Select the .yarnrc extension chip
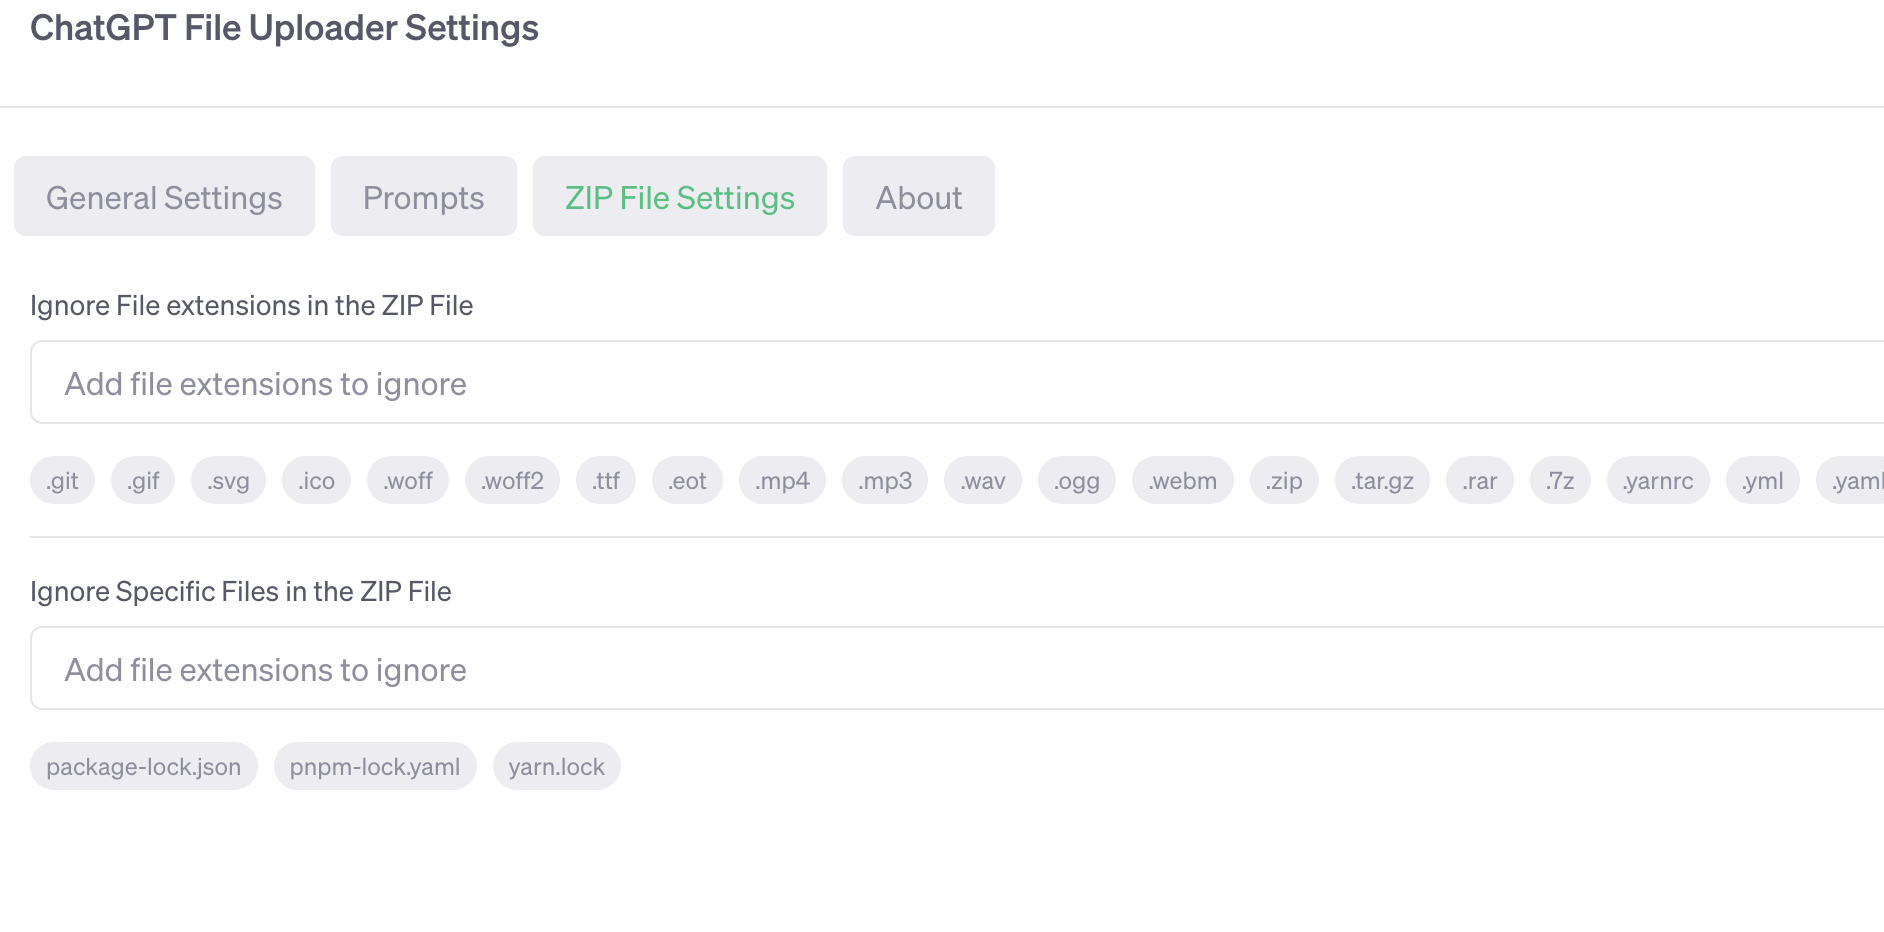The height and width of the screenshot is (932, 1884). coord(1658,481)
